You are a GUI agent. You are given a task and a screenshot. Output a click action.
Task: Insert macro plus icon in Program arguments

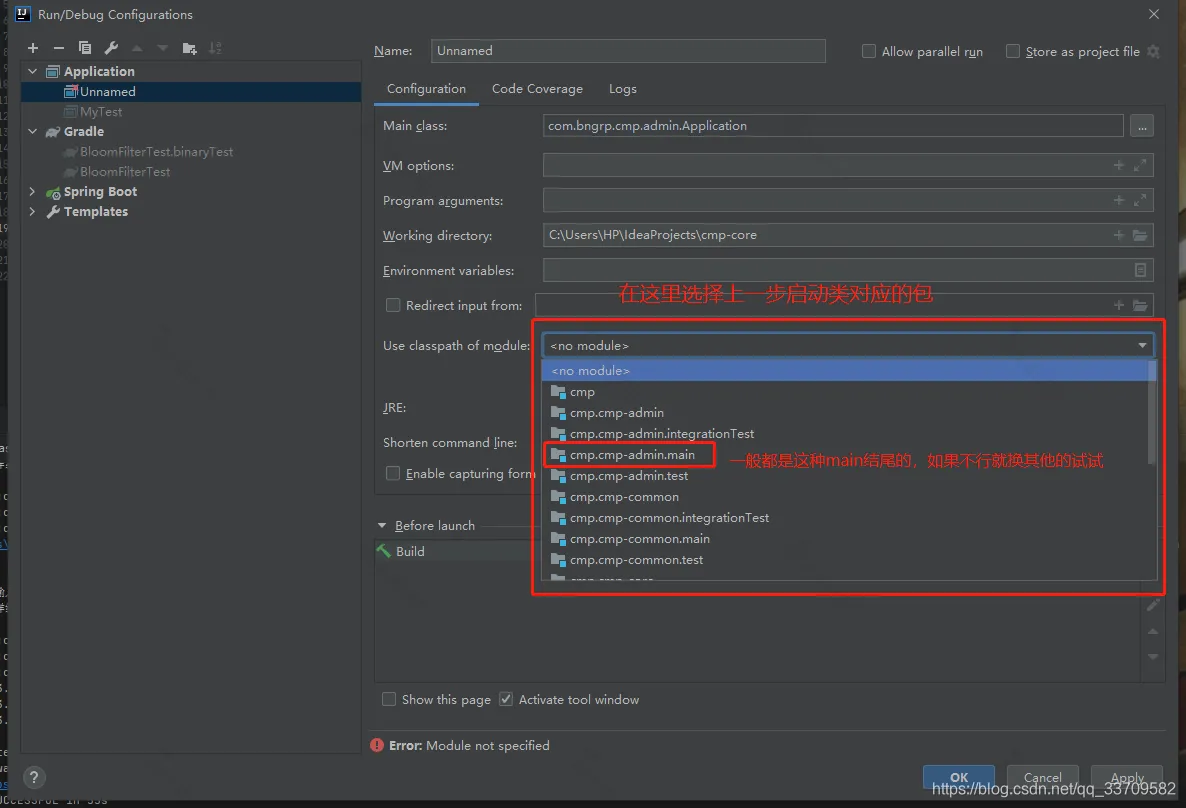1119,200
